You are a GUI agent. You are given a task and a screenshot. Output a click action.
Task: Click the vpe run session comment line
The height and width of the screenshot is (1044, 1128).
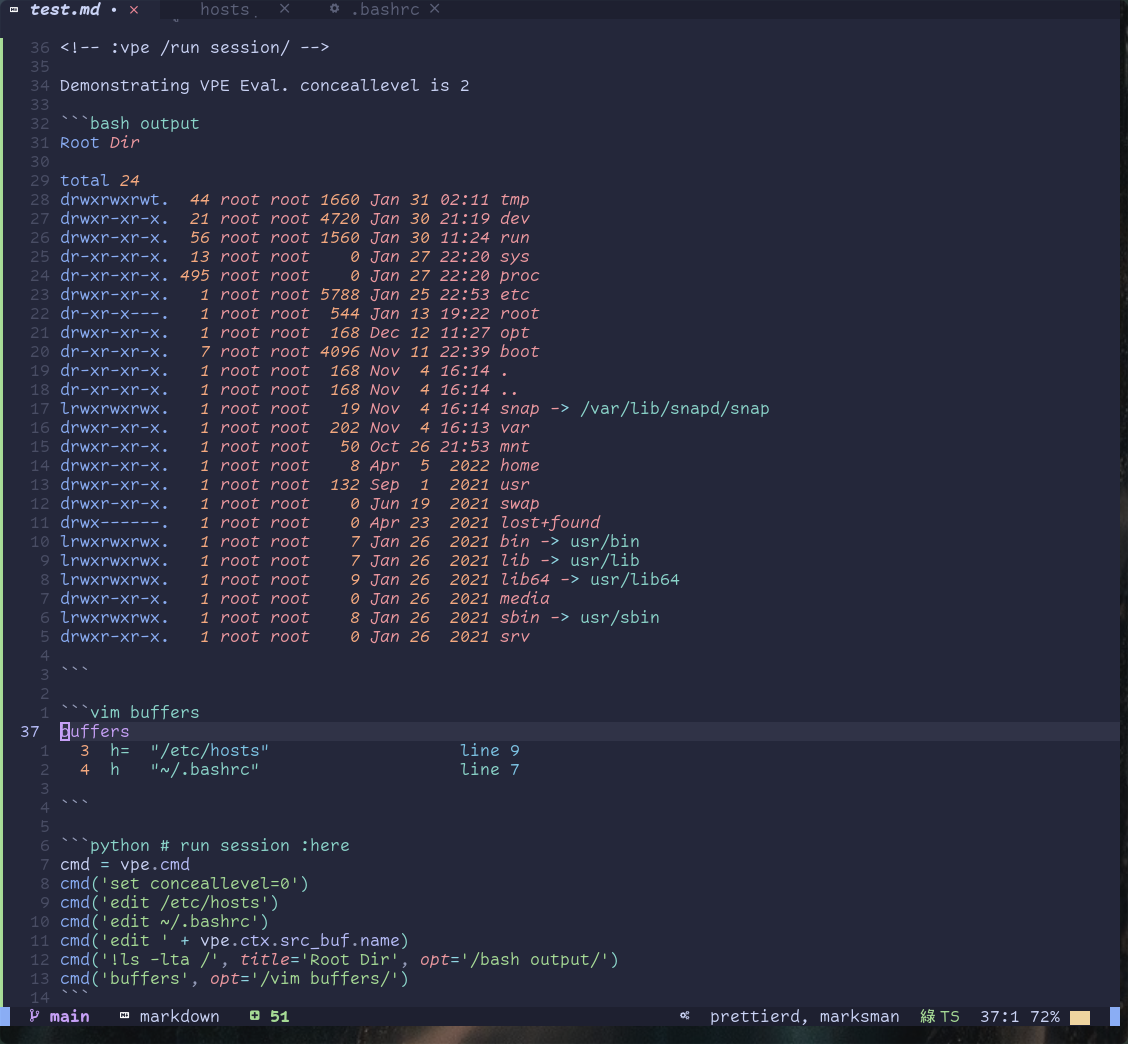[194, 47]
